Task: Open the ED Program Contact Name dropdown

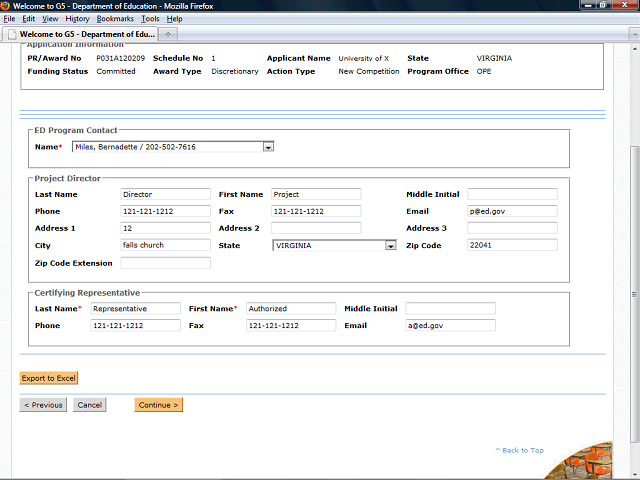Action: pyautogui.click(x=268, y=147)
